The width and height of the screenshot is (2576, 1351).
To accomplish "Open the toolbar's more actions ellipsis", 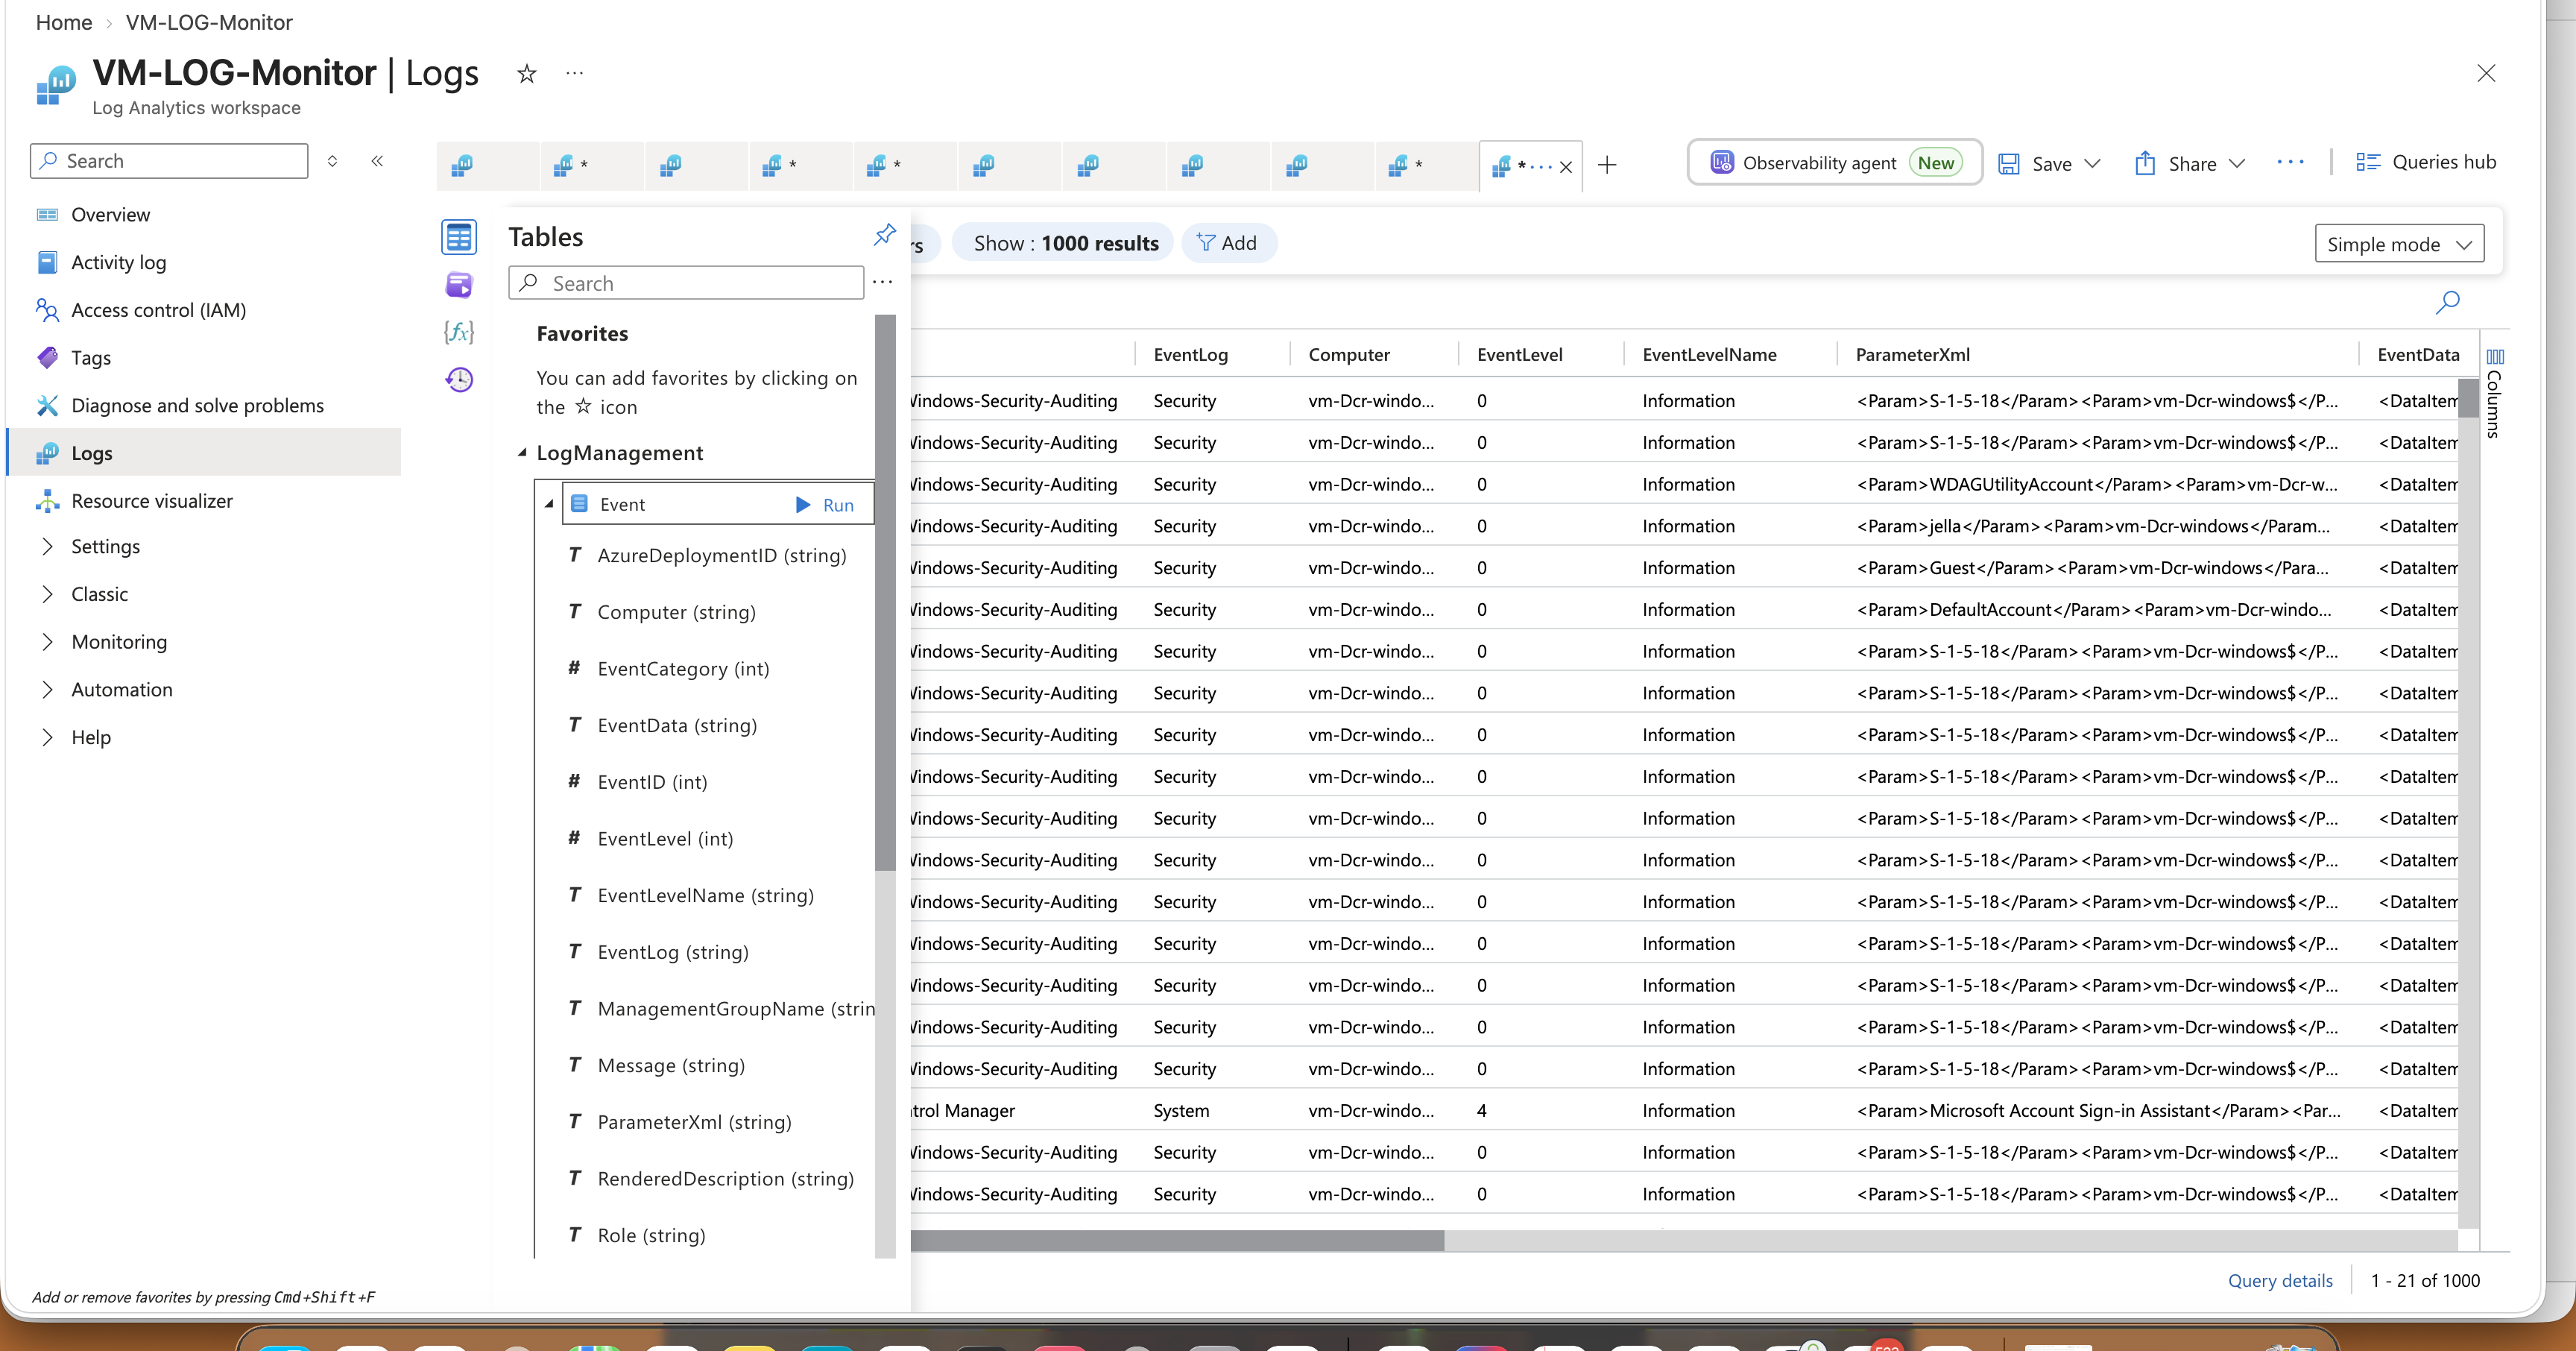I will point(2290,162).
